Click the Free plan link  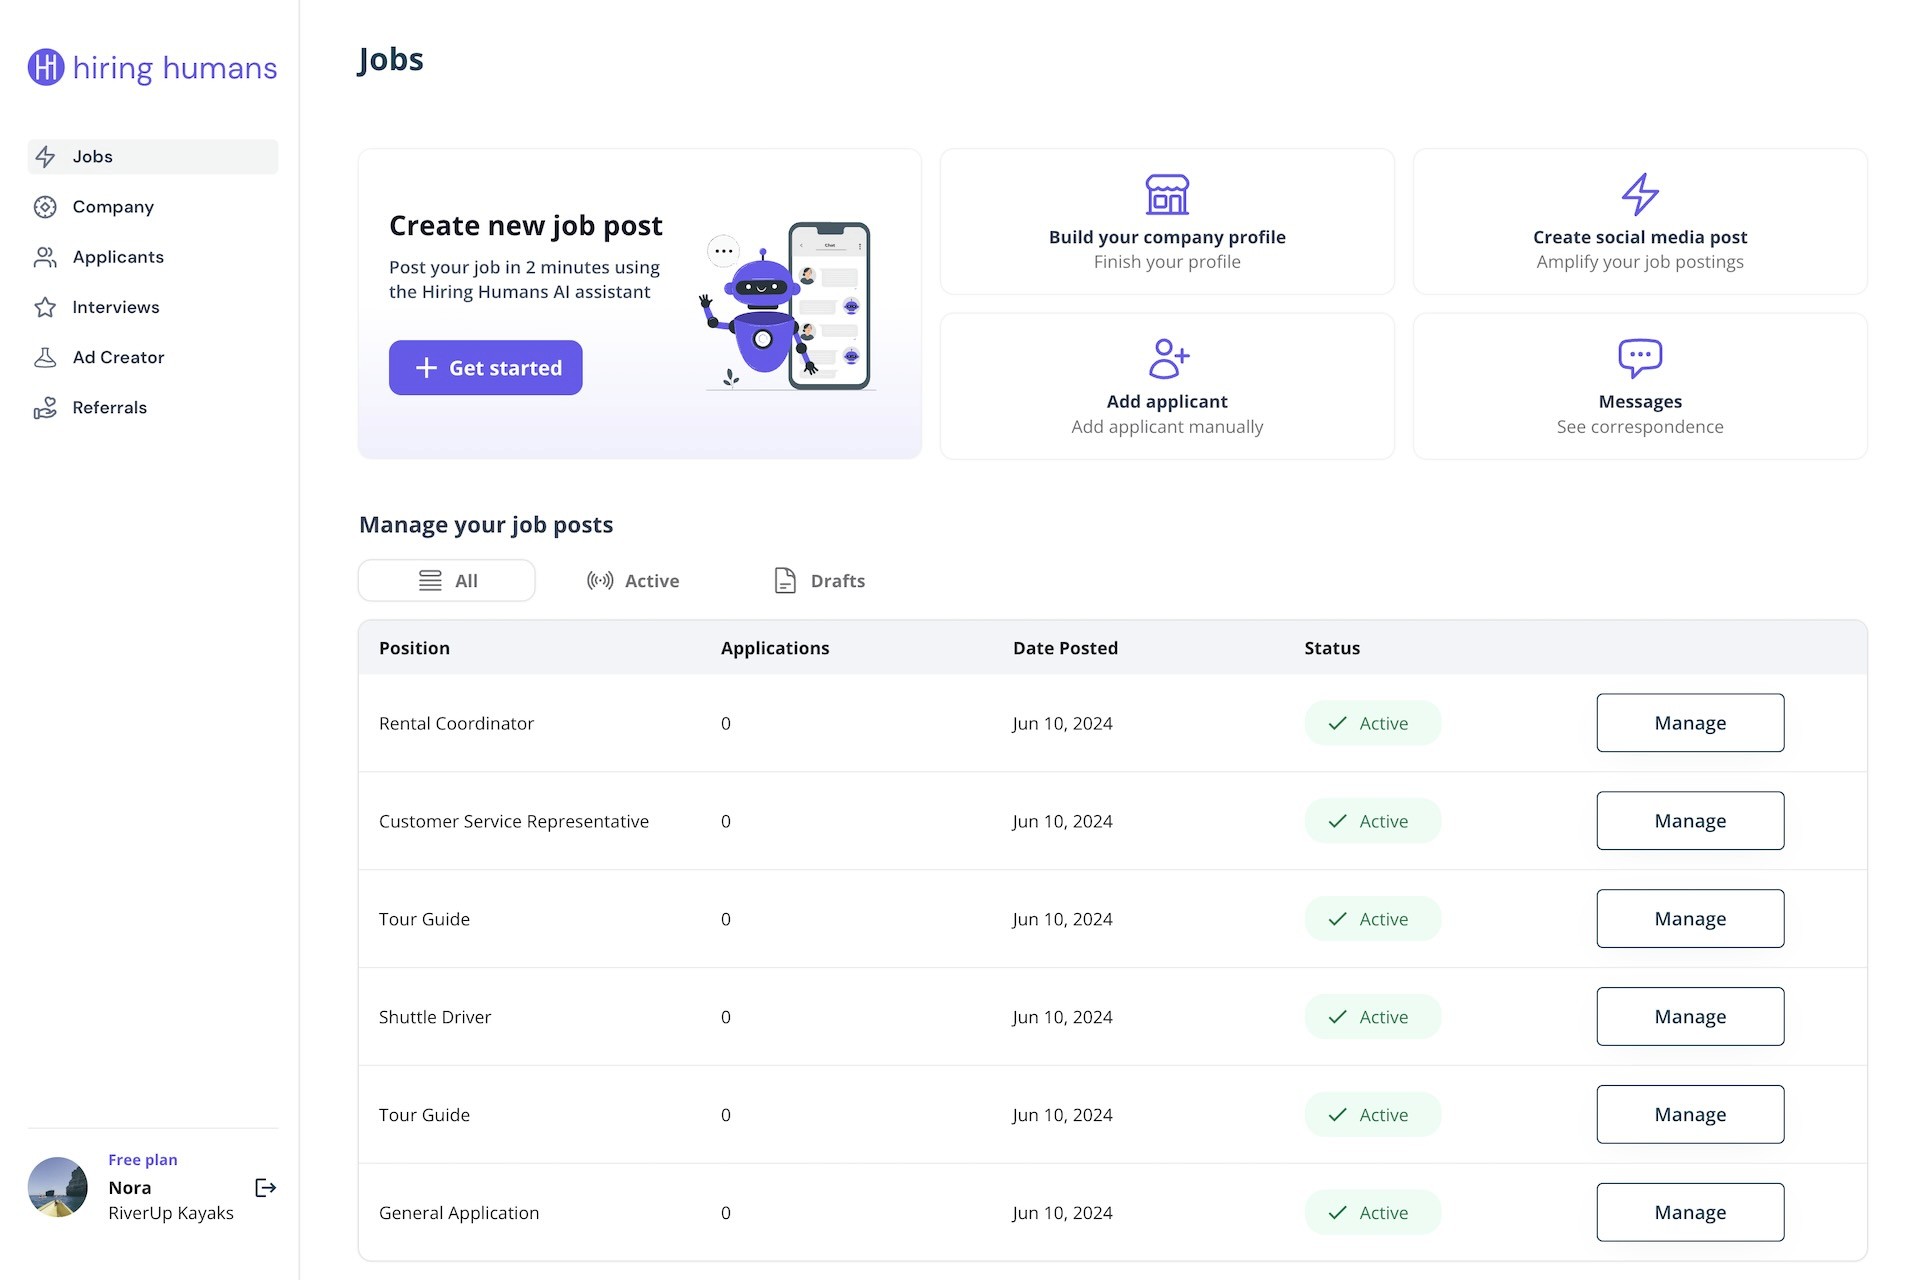(x=143, y=1160)
